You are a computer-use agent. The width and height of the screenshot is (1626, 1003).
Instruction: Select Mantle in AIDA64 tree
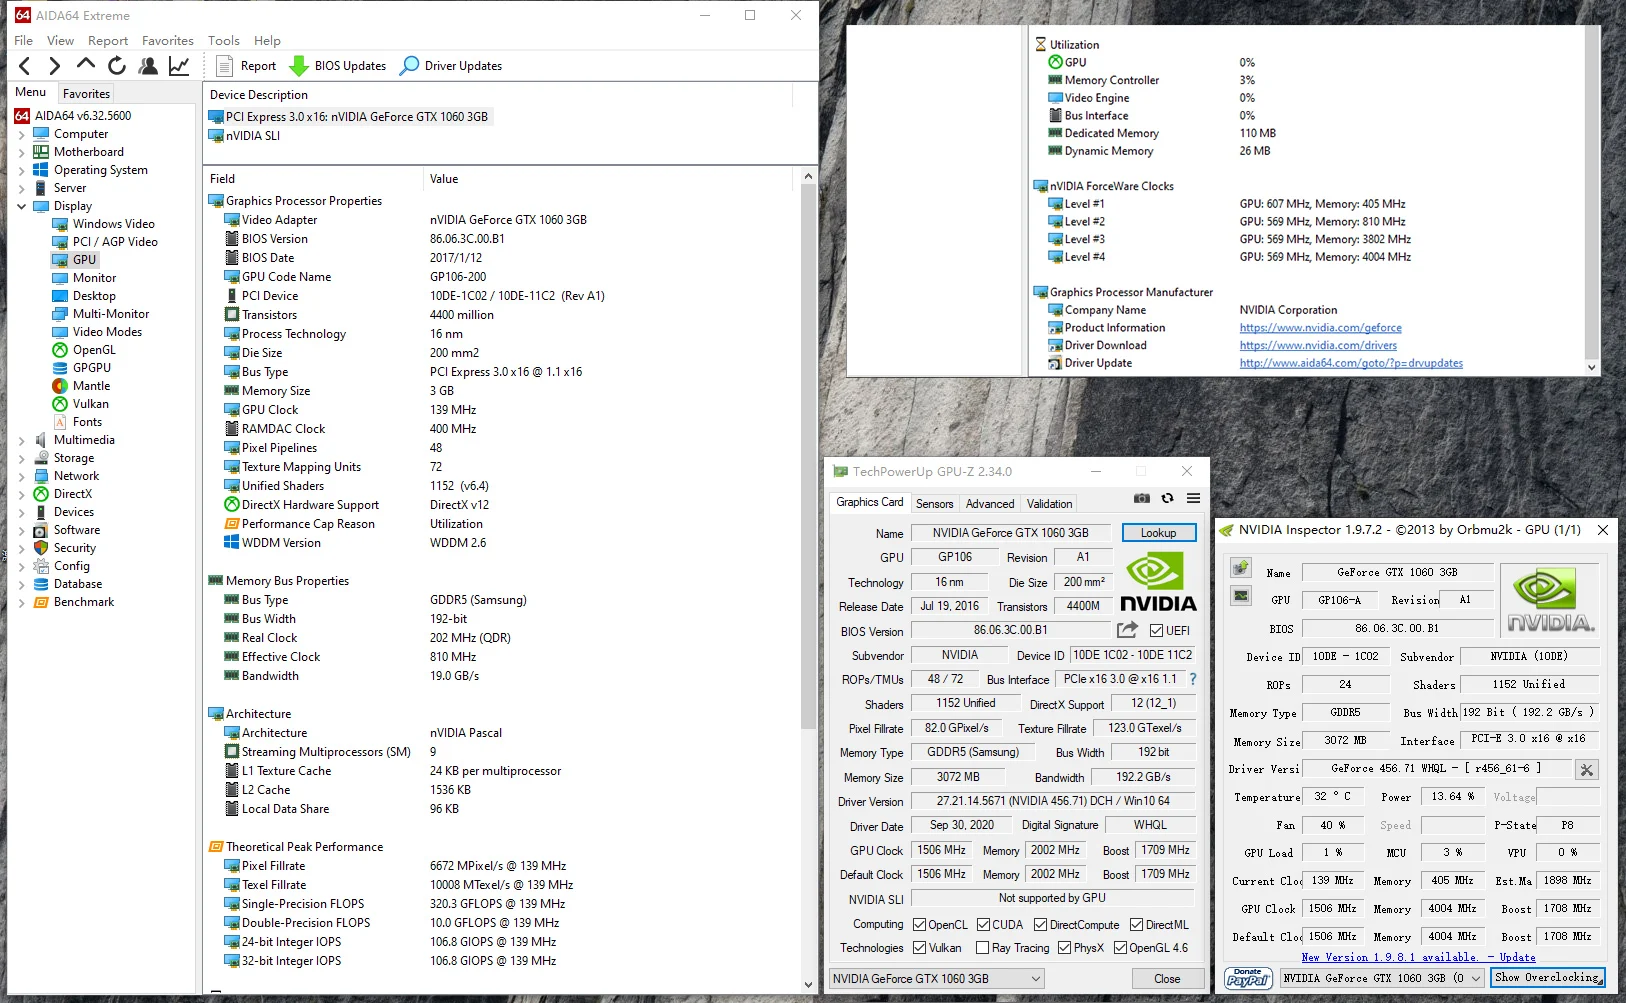91,386
